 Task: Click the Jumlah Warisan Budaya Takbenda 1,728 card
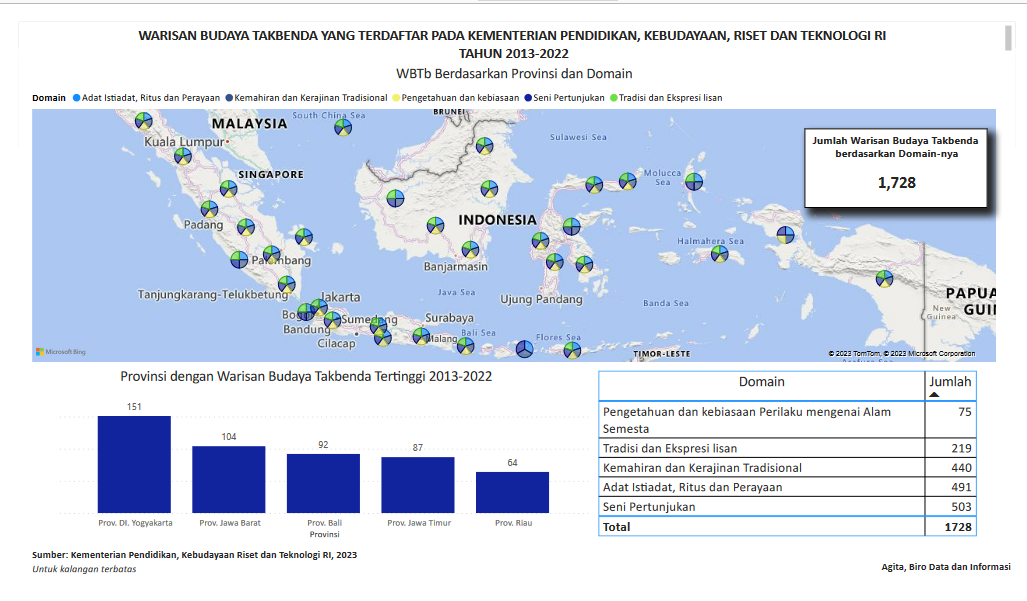click(896, 167)
